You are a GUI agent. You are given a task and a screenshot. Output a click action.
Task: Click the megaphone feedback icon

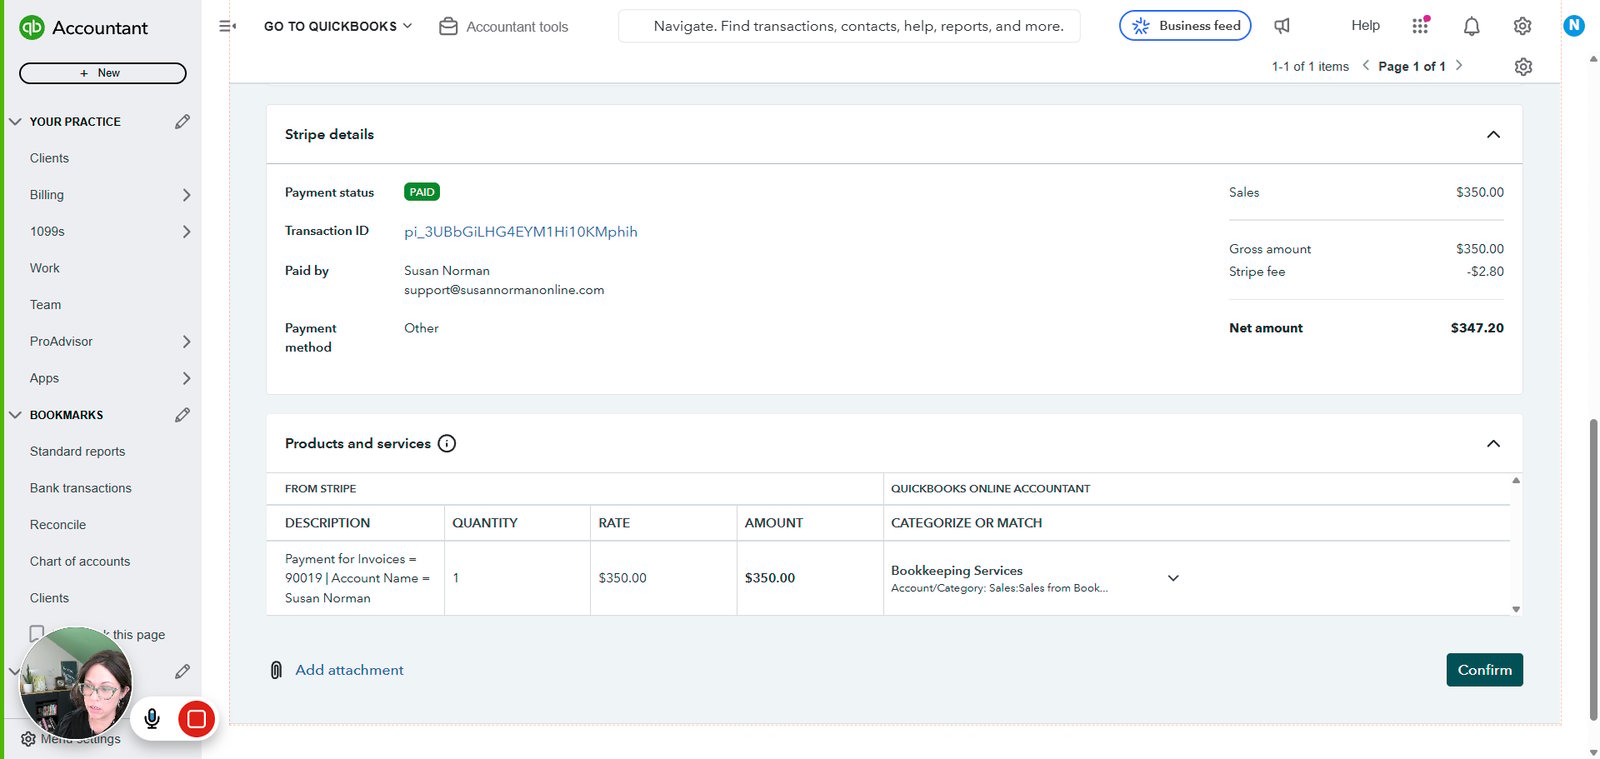coord(1282,26)
